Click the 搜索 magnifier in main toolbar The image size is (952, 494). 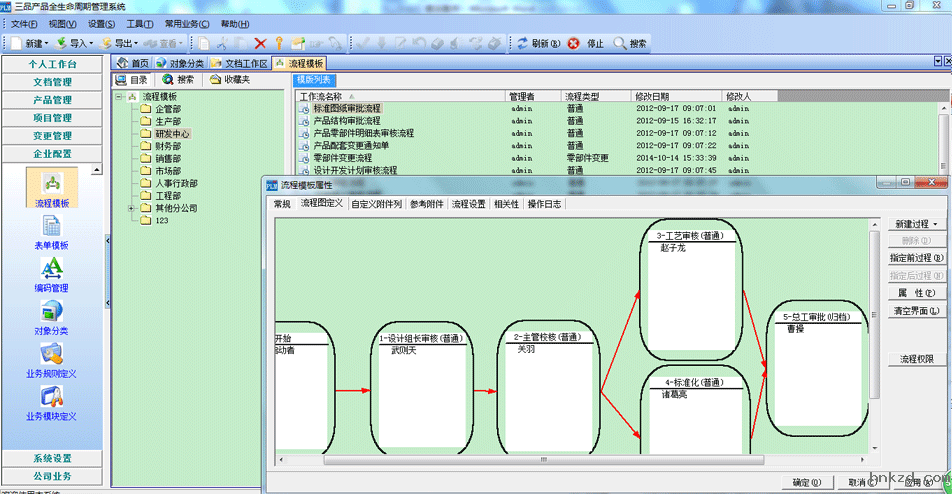point(630,43)
